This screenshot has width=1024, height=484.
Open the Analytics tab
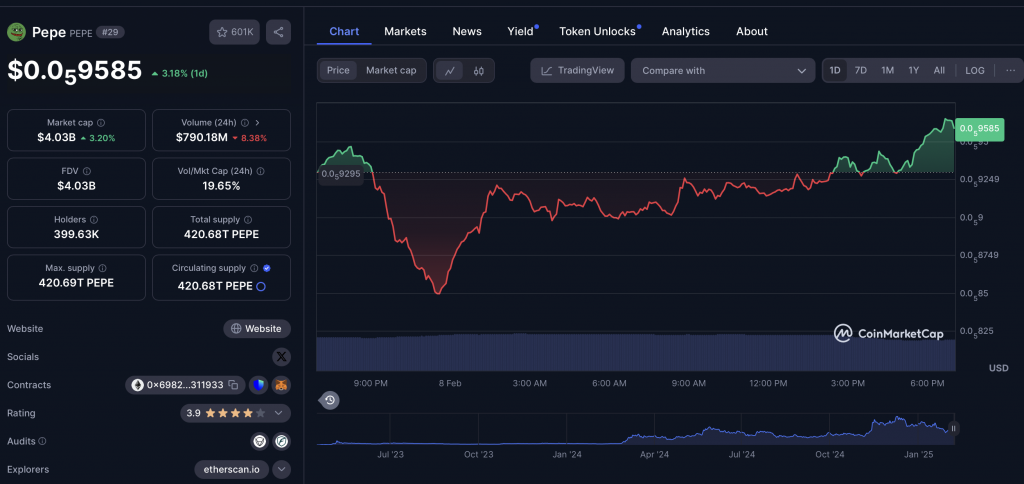tap(686, 31)
